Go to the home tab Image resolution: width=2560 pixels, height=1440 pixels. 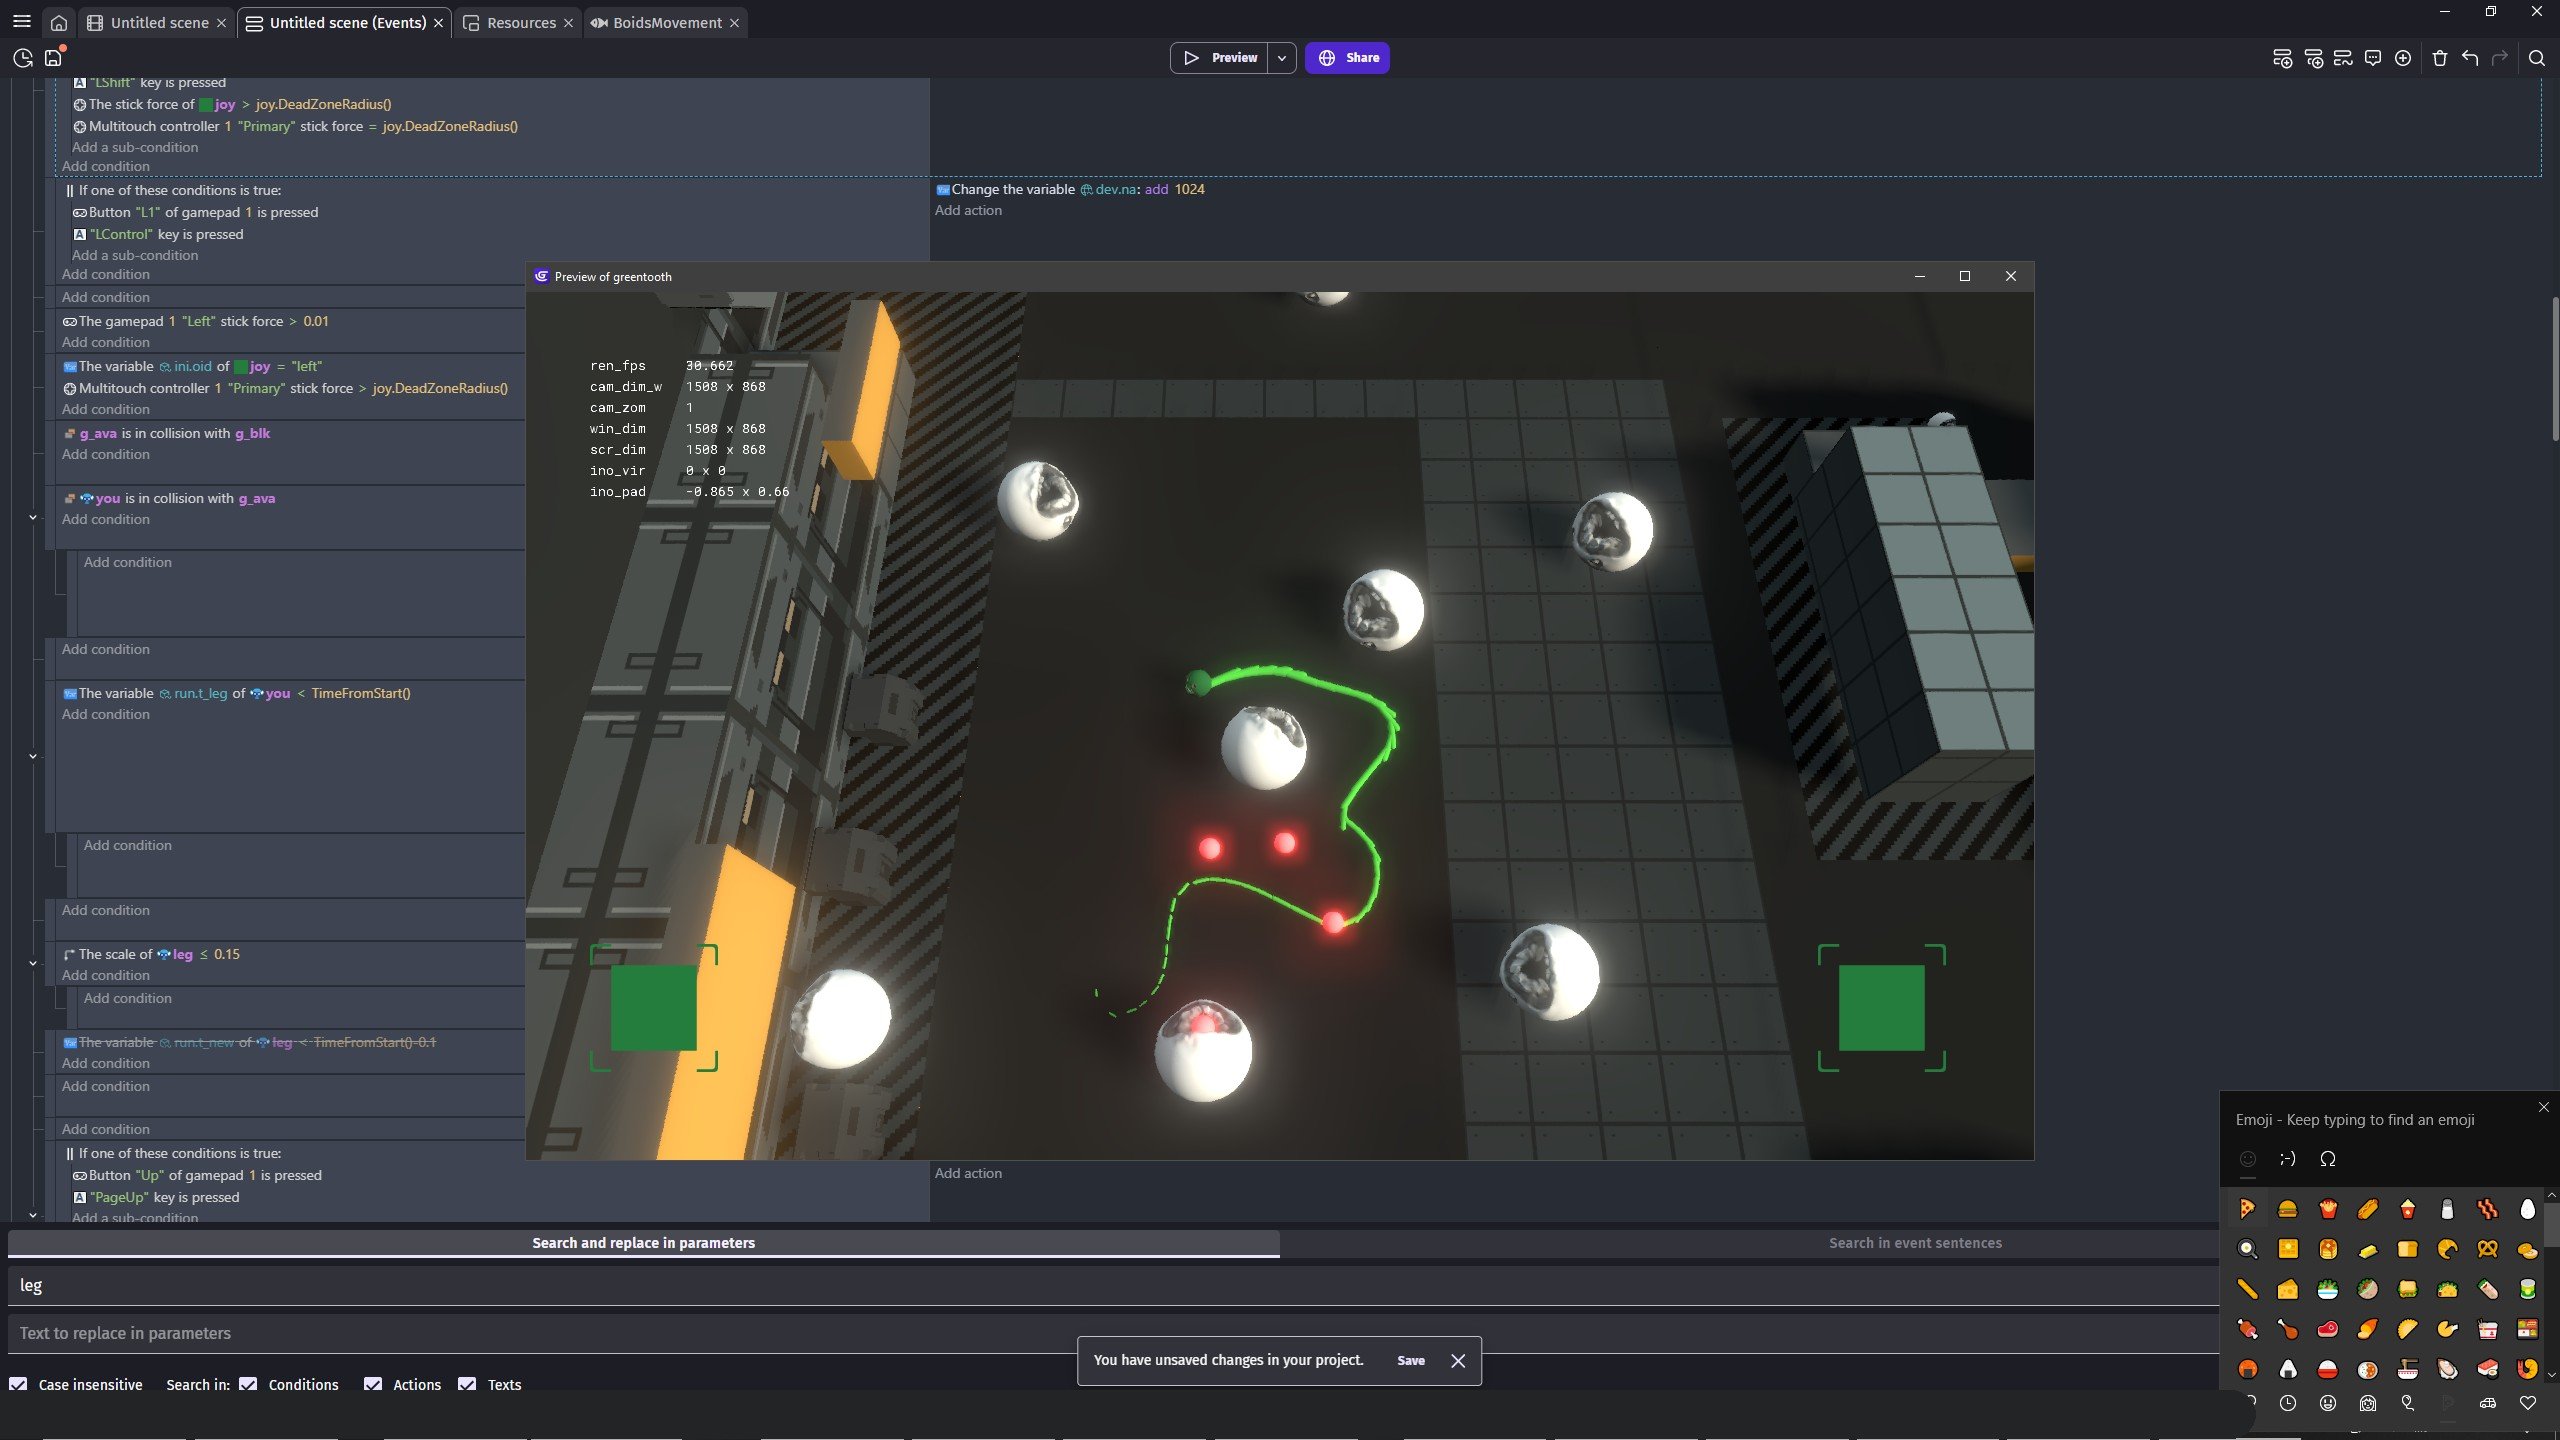(x=59, y=22)
